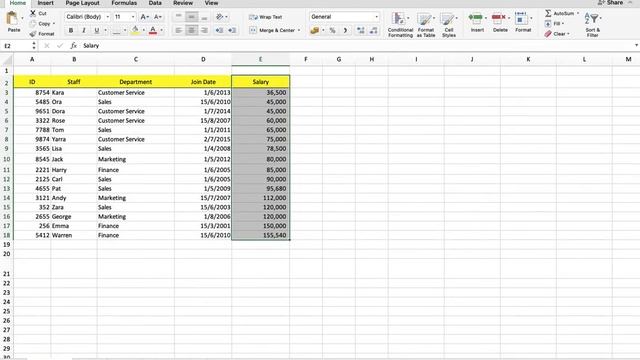Click the text orientation icon
Viewport: 640px width, 360px height.
click(220, 17)
